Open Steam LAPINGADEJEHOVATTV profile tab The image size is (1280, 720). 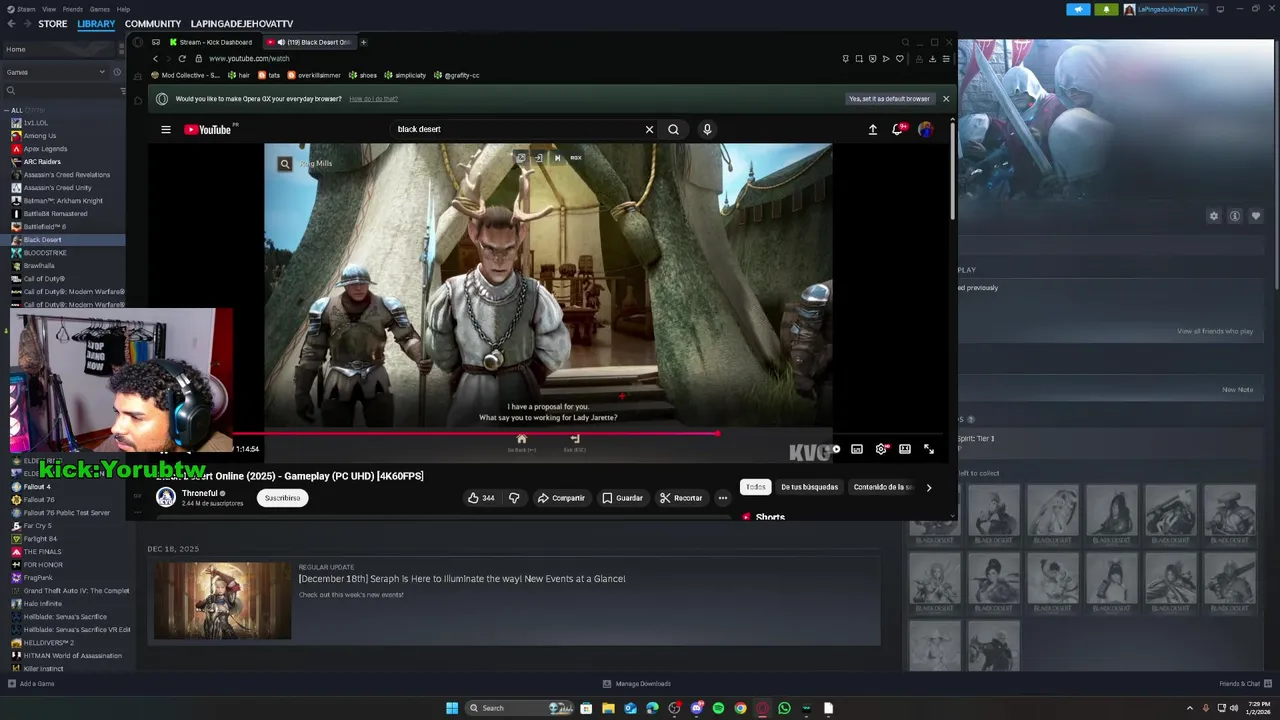tap(242, 24)
